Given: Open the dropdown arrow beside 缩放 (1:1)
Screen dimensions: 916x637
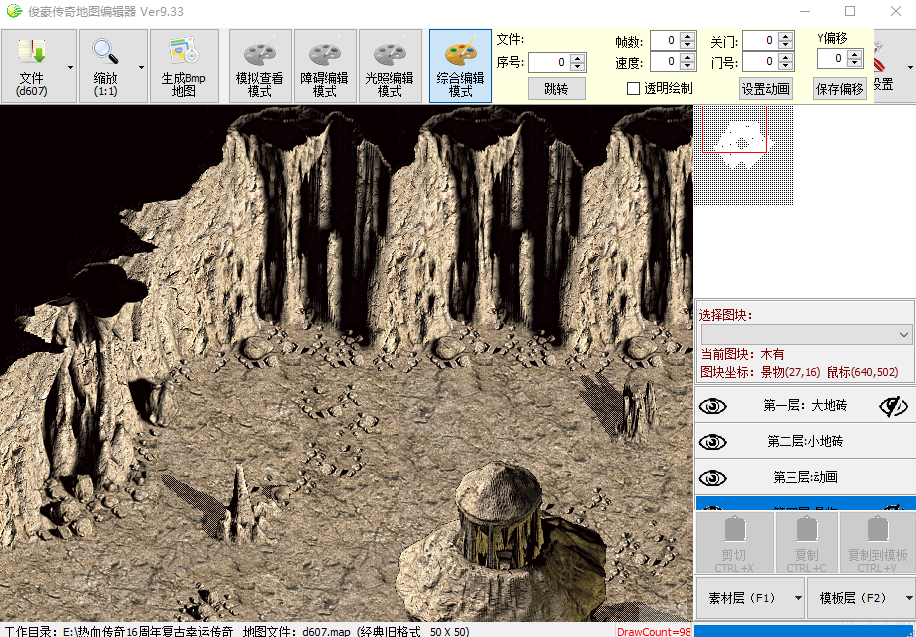Looking at the screenshot, I should coord(141,67).
